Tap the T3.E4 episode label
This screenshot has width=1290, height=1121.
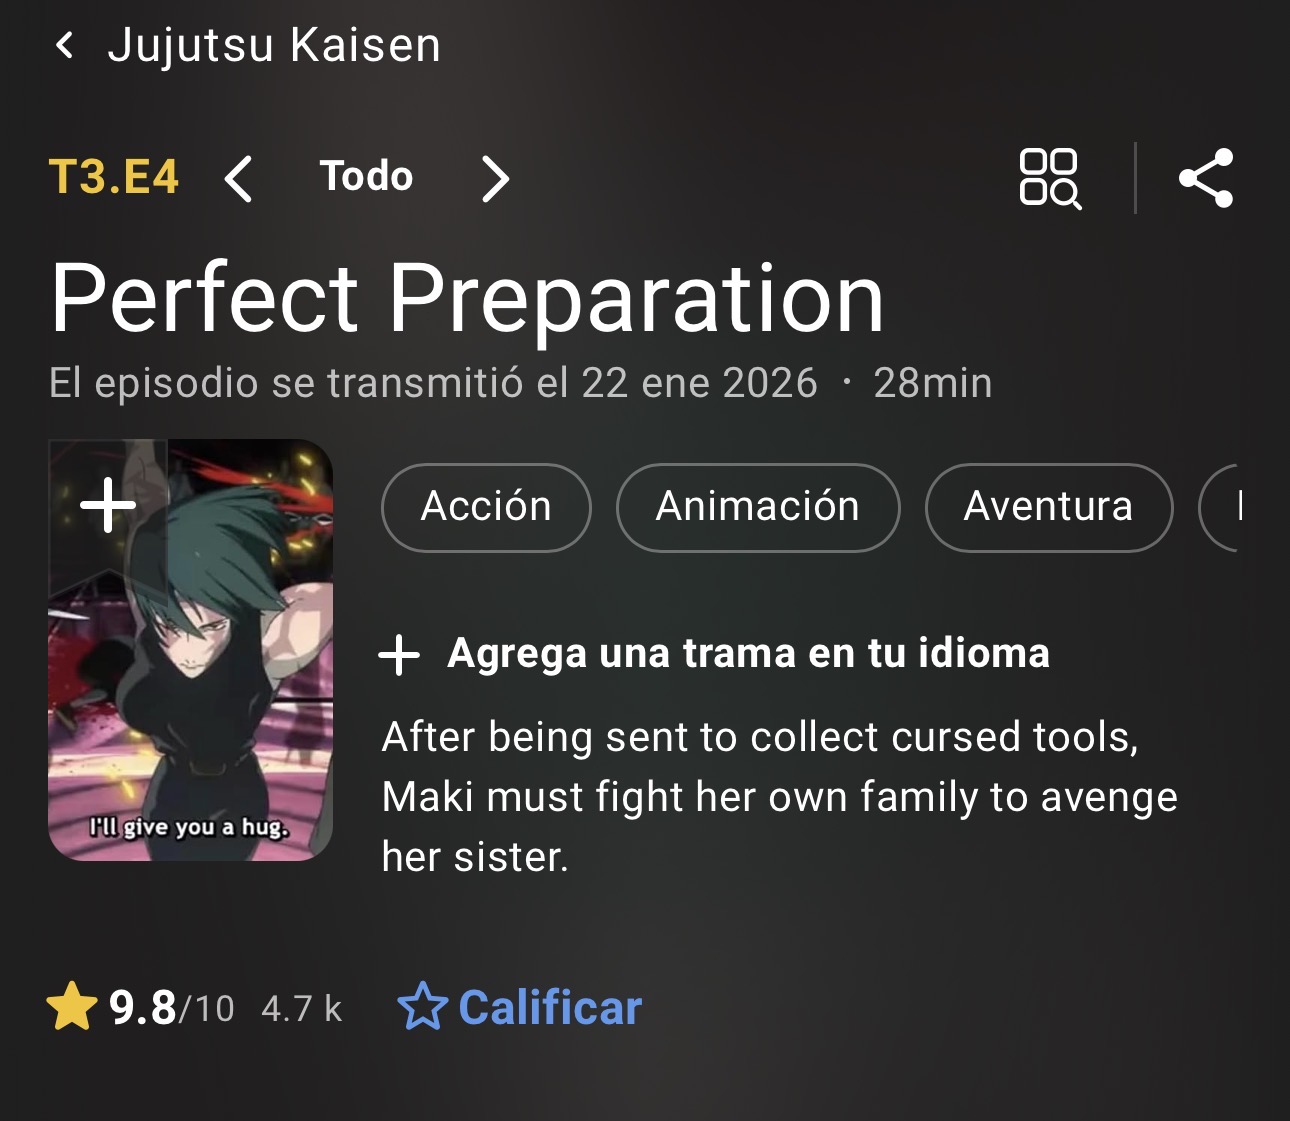114,177
